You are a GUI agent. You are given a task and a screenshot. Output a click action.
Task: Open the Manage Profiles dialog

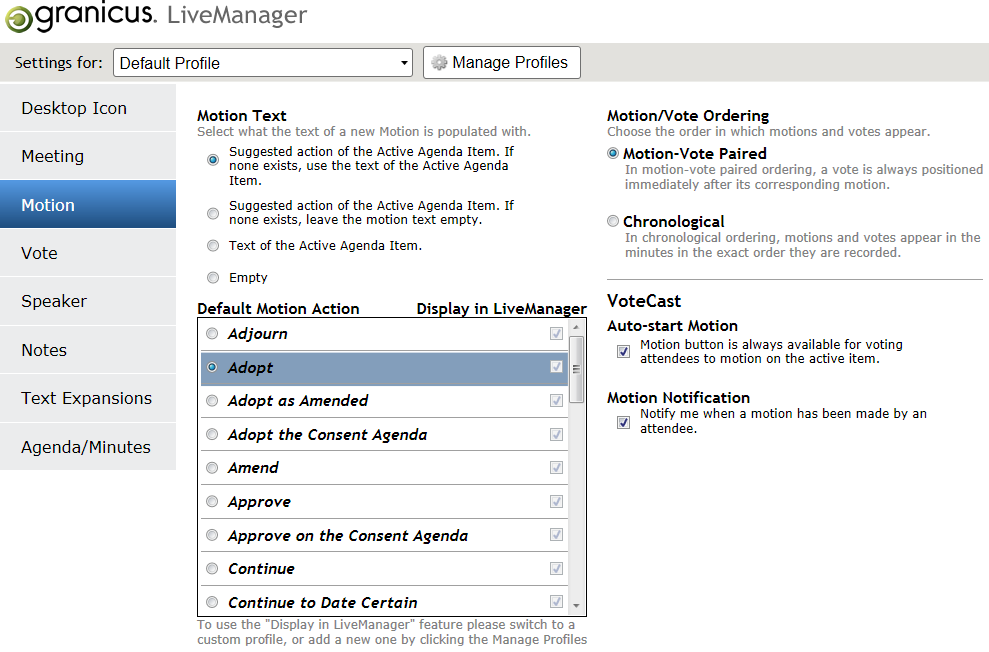tap(501, 62)
